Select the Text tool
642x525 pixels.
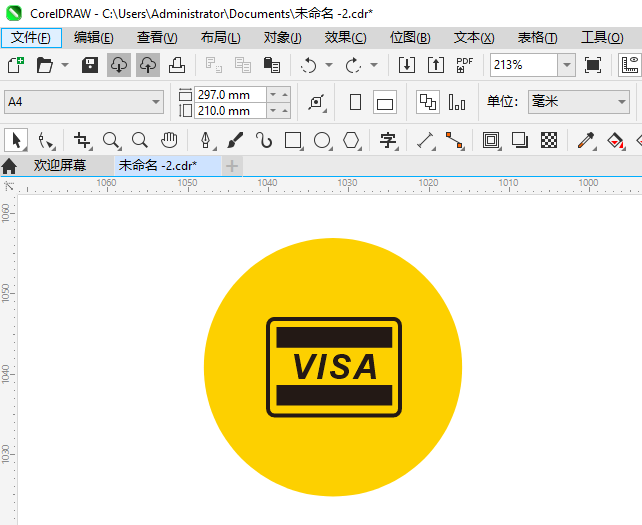pyautogui.click(x=388, y=140)
